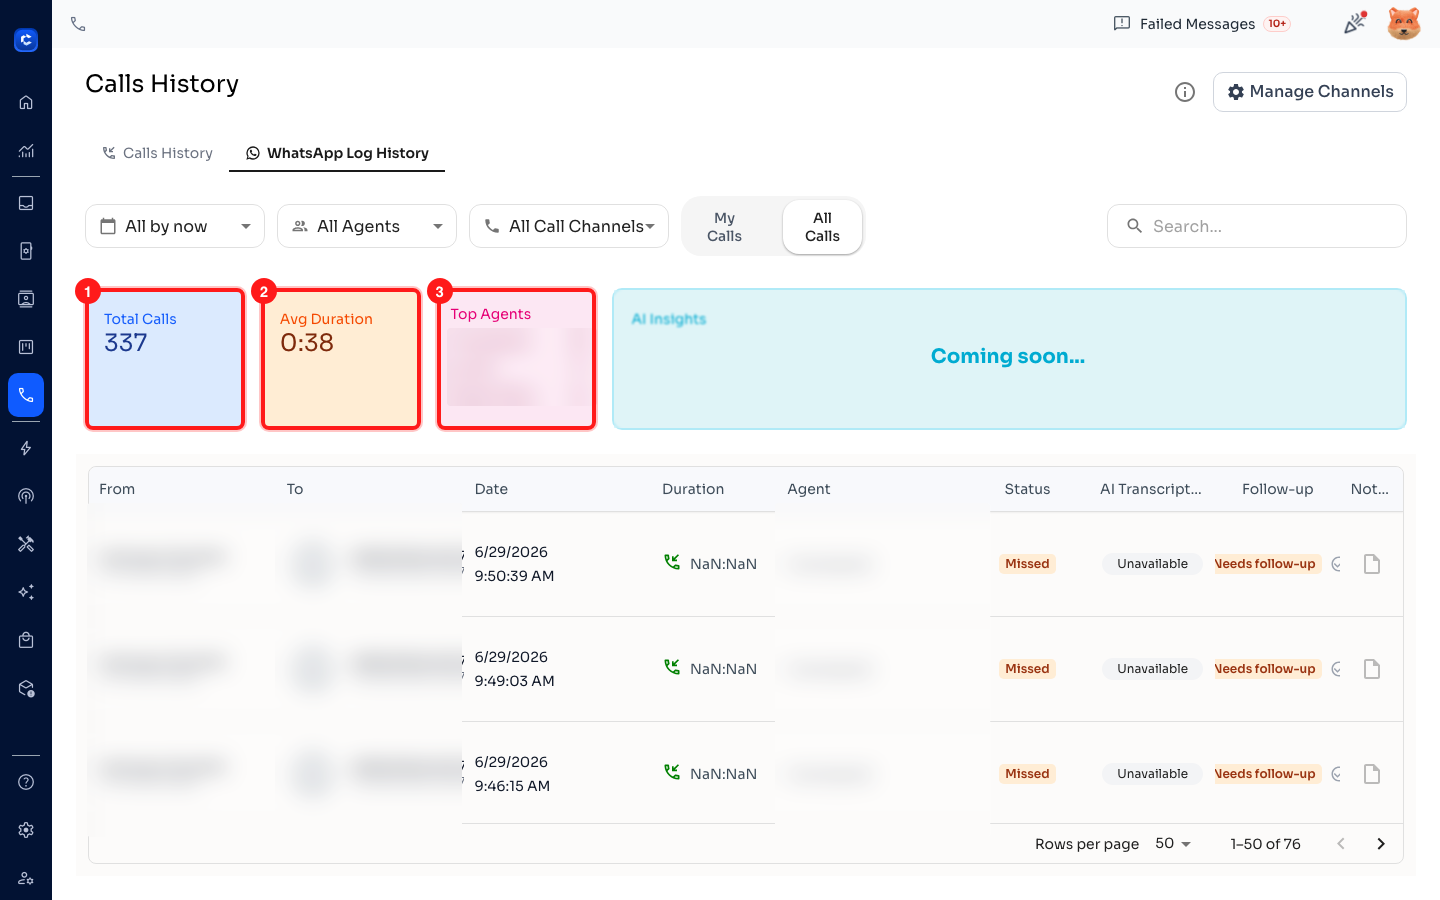This screenshot has width=1440, height=900.
Task: Click the 6/29/2026 9:50:39 AM date cell
Action: click(514, 564)
